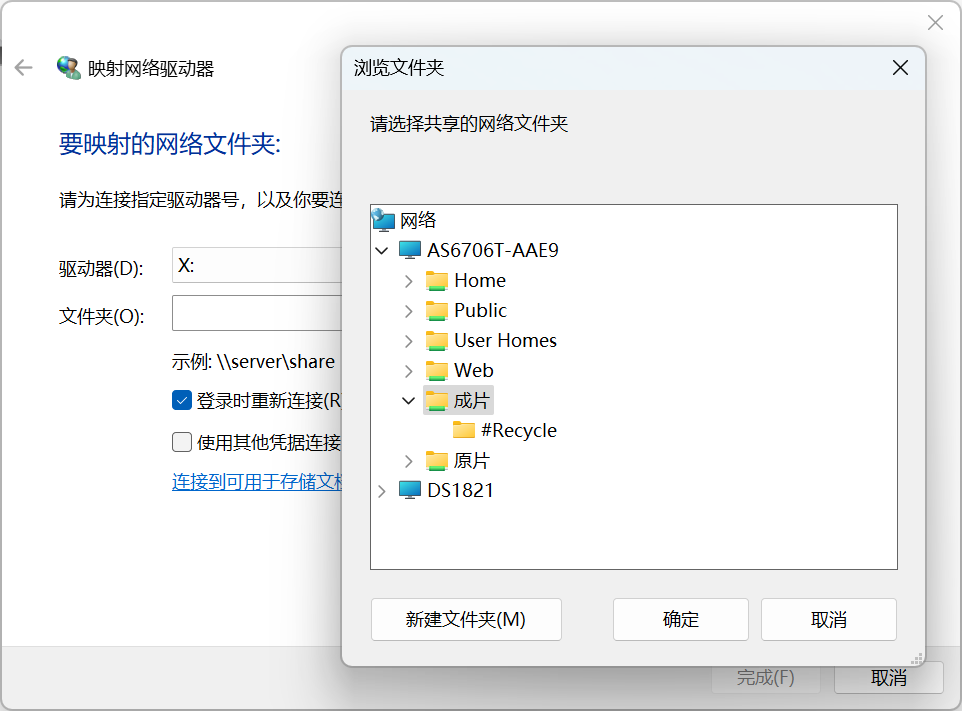Click the DS1821 computer icon
Viewport: 962px width, 711px height.
(x=410, y=491)
